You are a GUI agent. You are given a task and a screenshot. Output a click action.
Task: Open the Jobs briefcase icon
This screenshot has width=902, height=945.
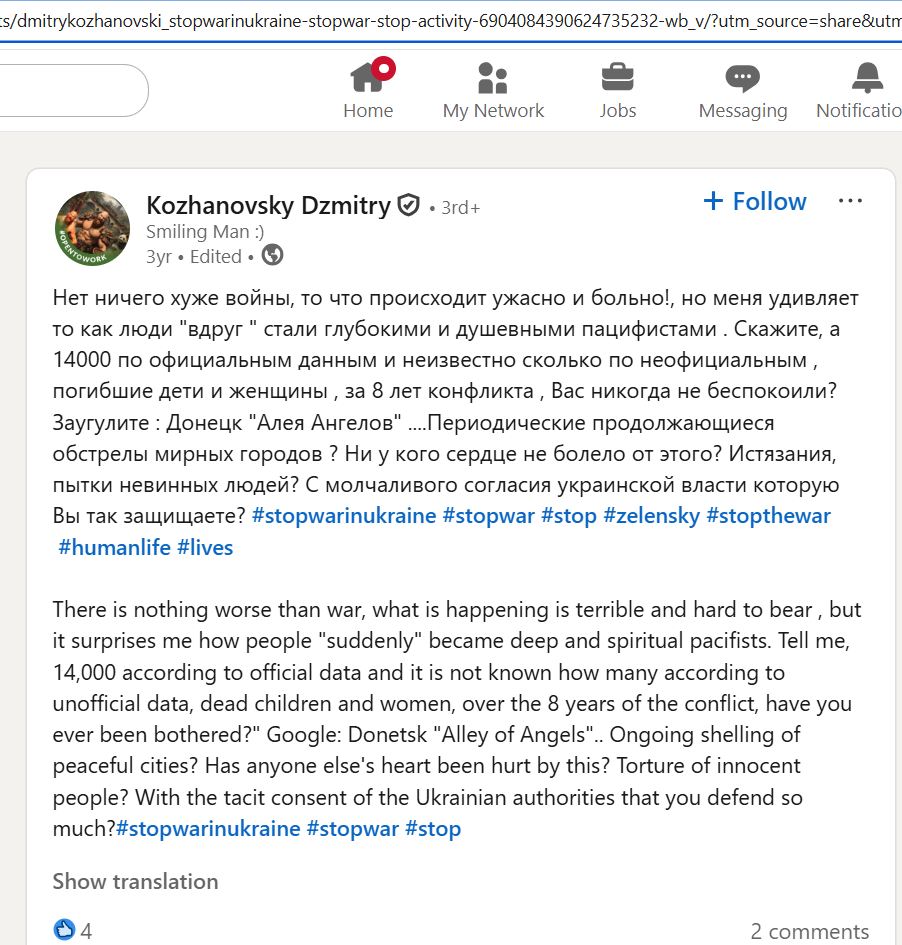point(617,79)
